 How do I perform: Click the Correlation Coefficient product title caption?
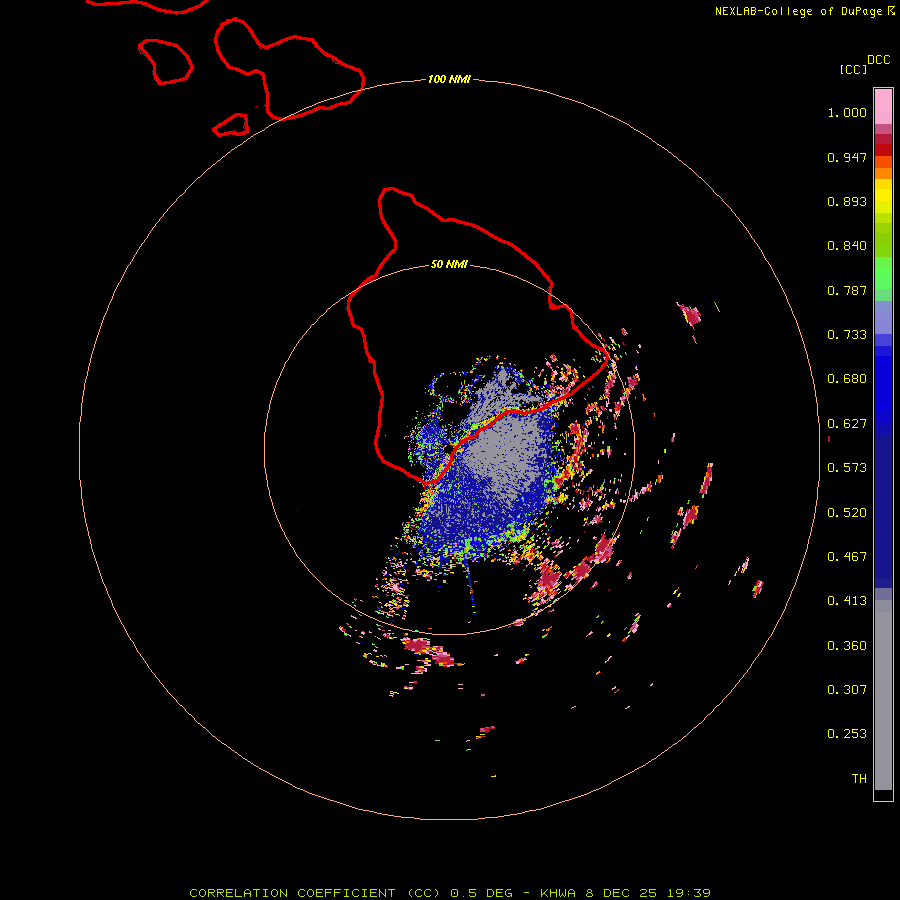pyautogui.click(x=449, y=893)
